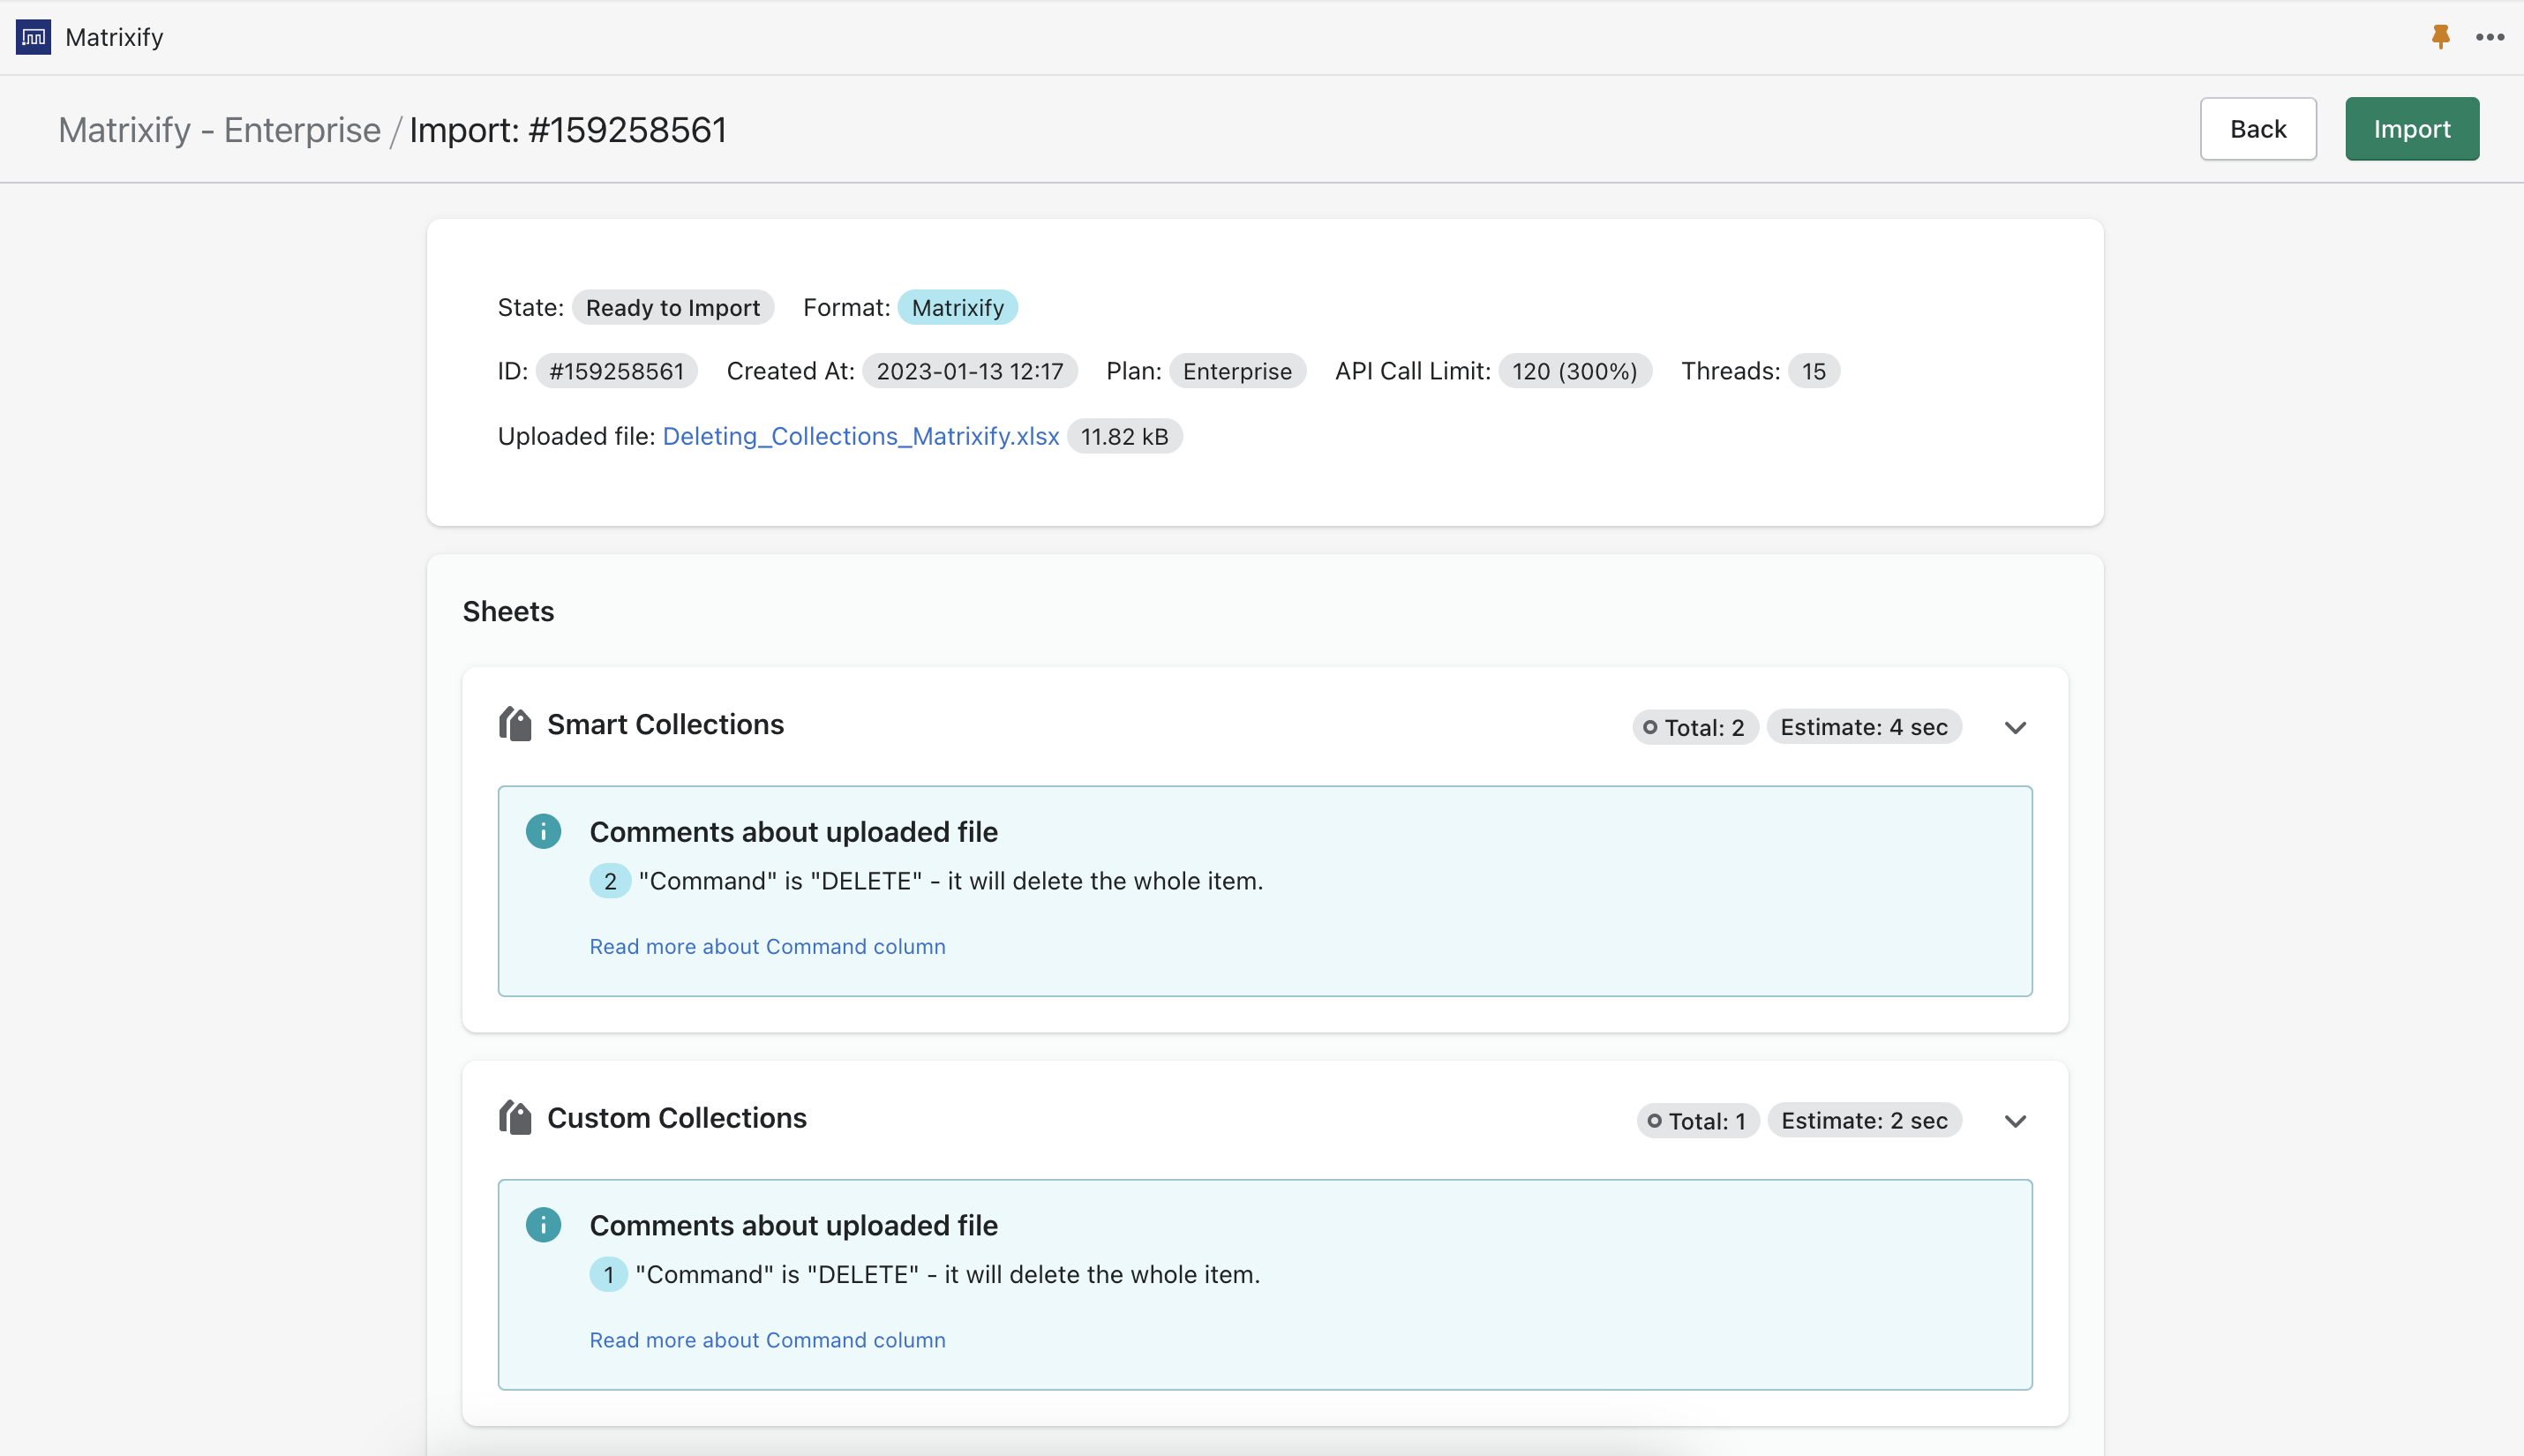This screenshot has width=2524, height=1456.
Task: Click the orange pin icon
Action: point(2440,37)
